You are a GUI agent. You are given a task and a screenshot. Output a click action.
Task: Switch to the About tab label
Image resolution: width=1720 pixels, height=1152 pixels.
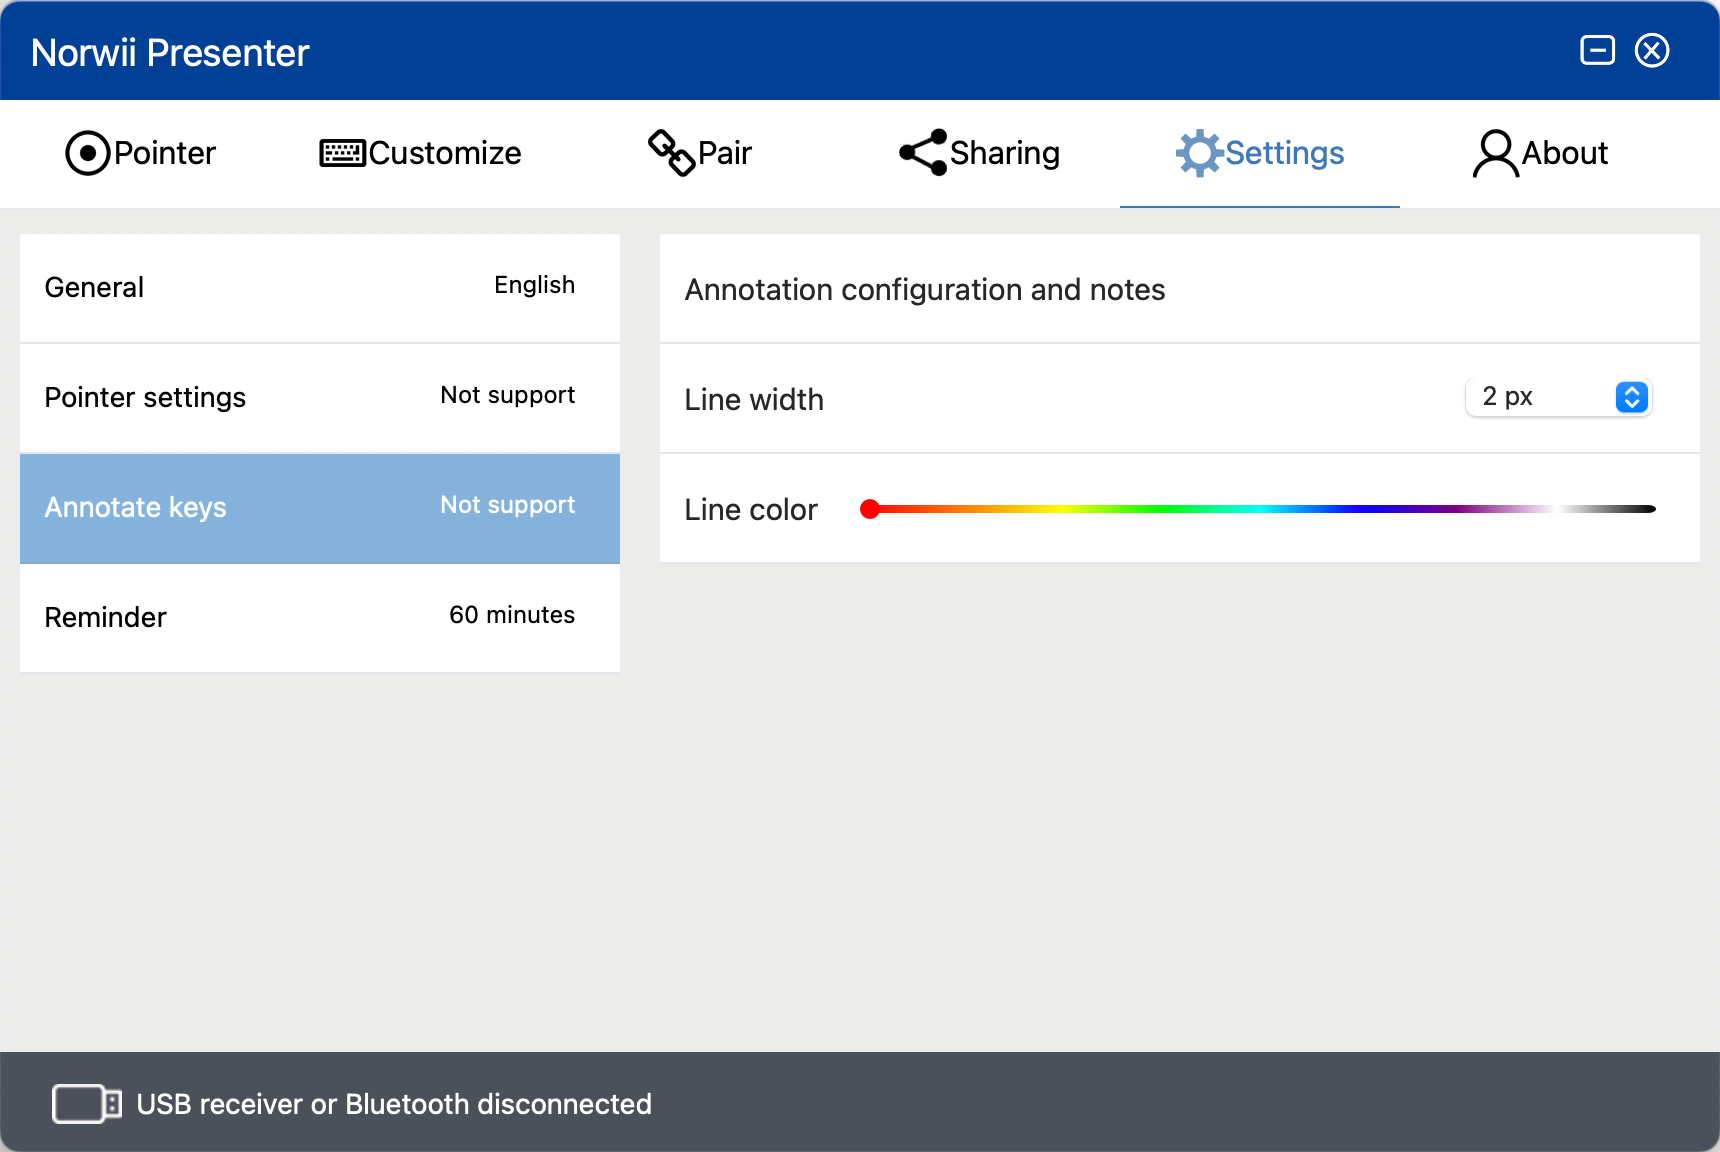(1565, 153)
